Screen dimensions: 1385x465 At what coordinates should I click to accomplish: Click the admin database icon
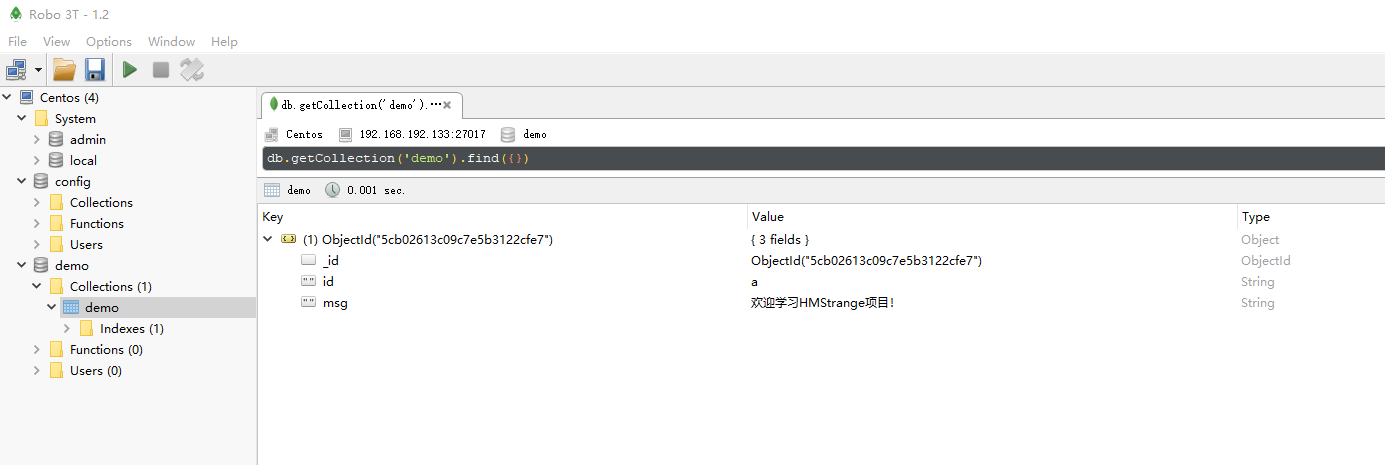tap(56, 139)
